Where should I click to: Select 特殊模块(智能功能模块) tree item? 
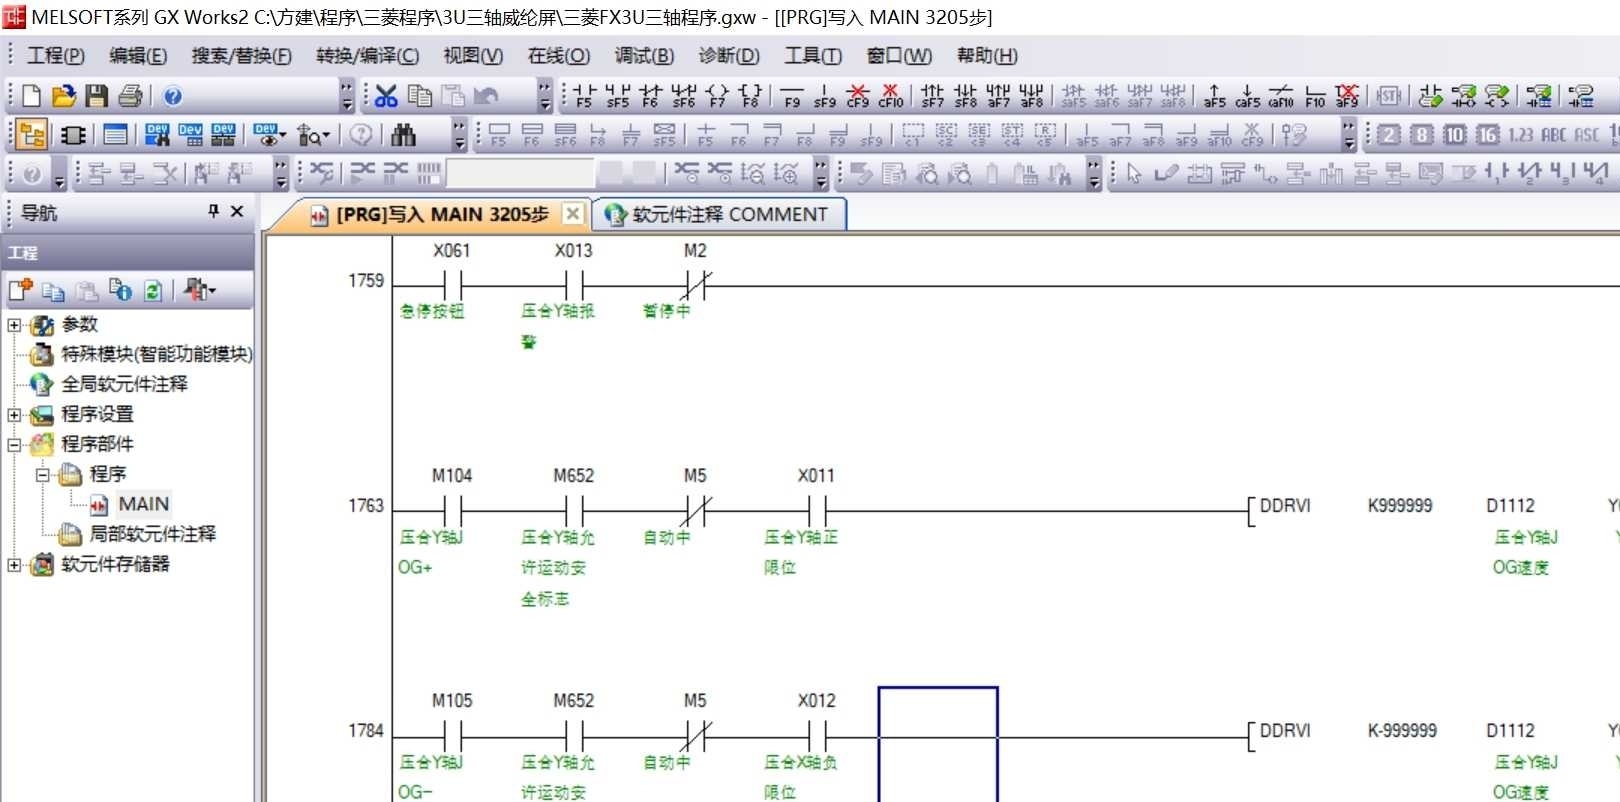pyautogui.click(x=157, y=354)
